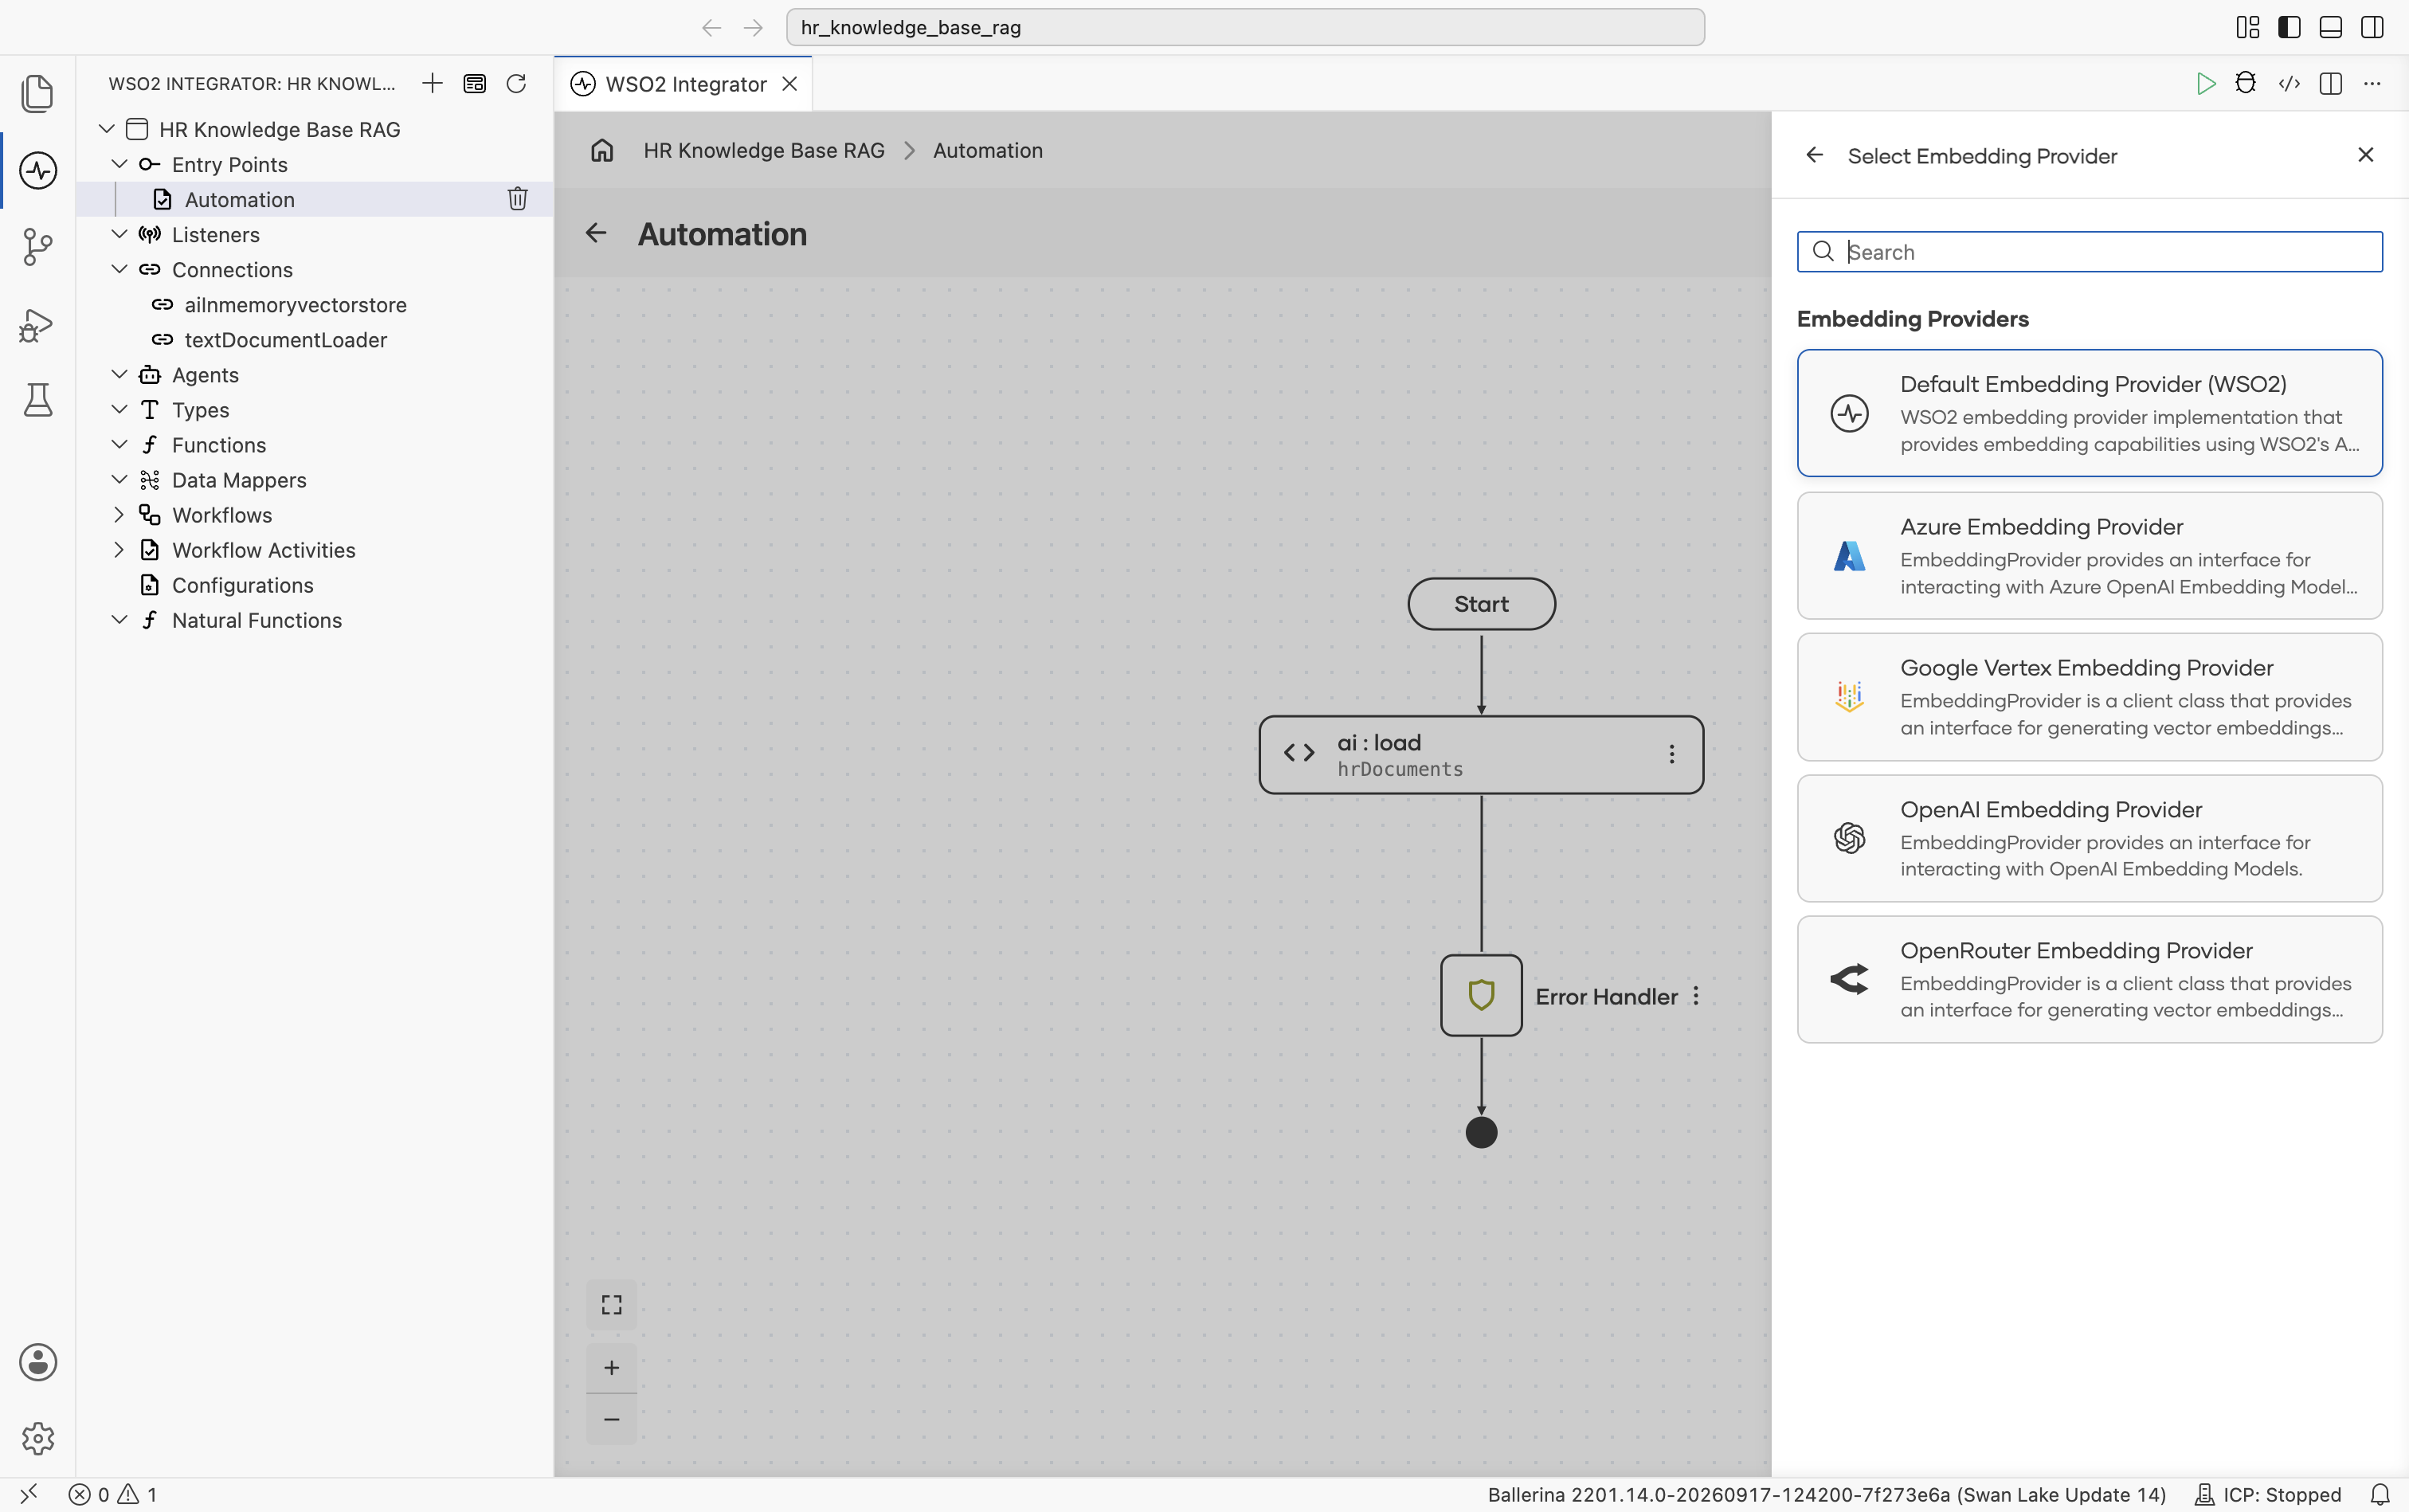Fit diagram to screen
The image size is (2409, 1512).
(x=612, y=1305)
